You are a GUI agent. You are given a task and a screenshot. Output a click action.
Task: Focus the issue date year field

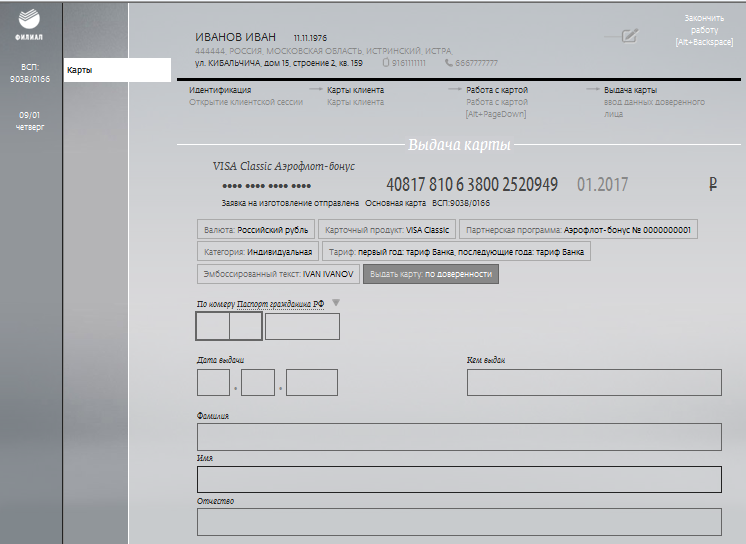pyautogui.click(x=312, y=382)
